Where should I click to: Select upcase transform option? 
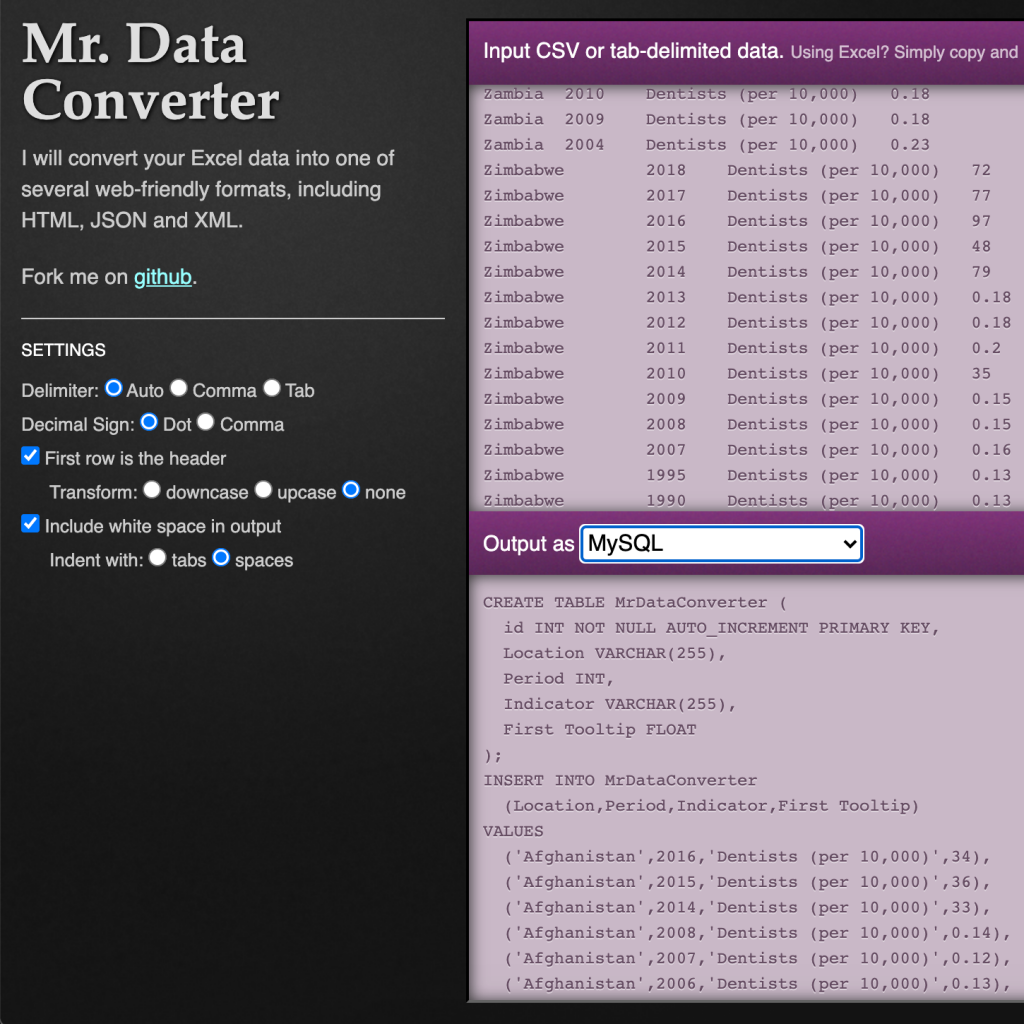(x=263, y=490)
